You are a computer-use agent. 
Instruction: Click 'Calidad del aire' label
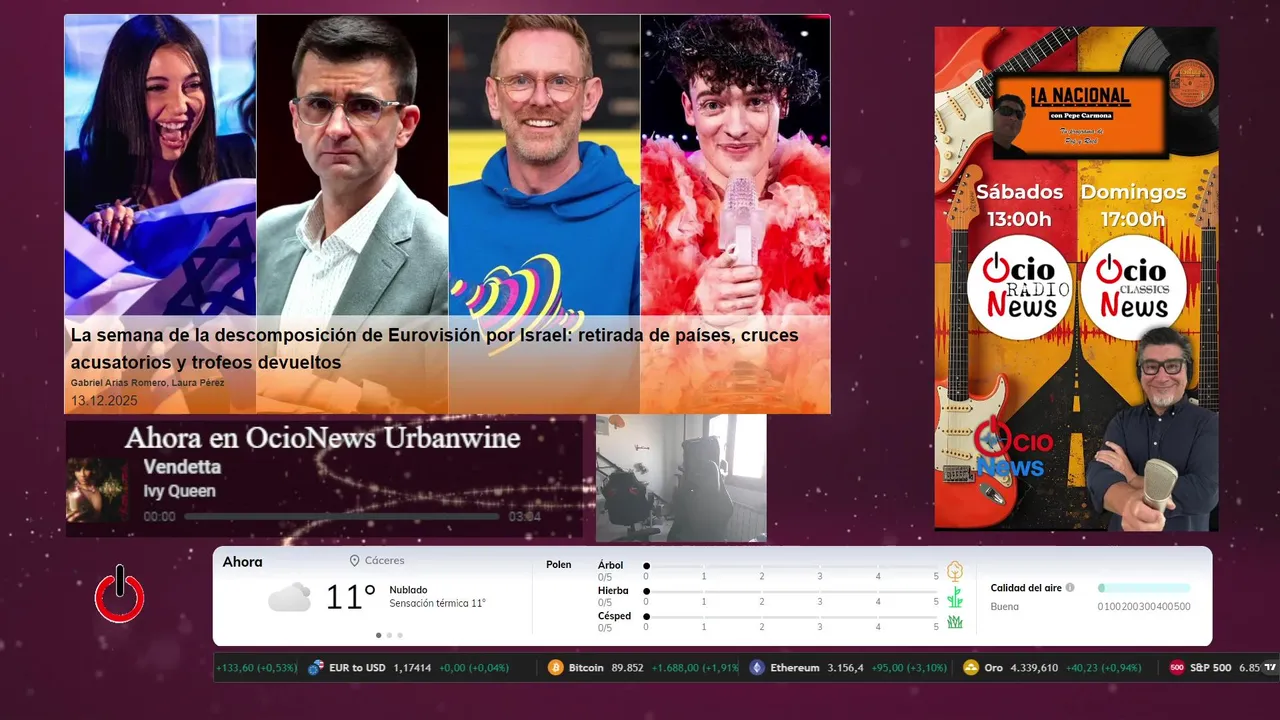pos(1026,588)
